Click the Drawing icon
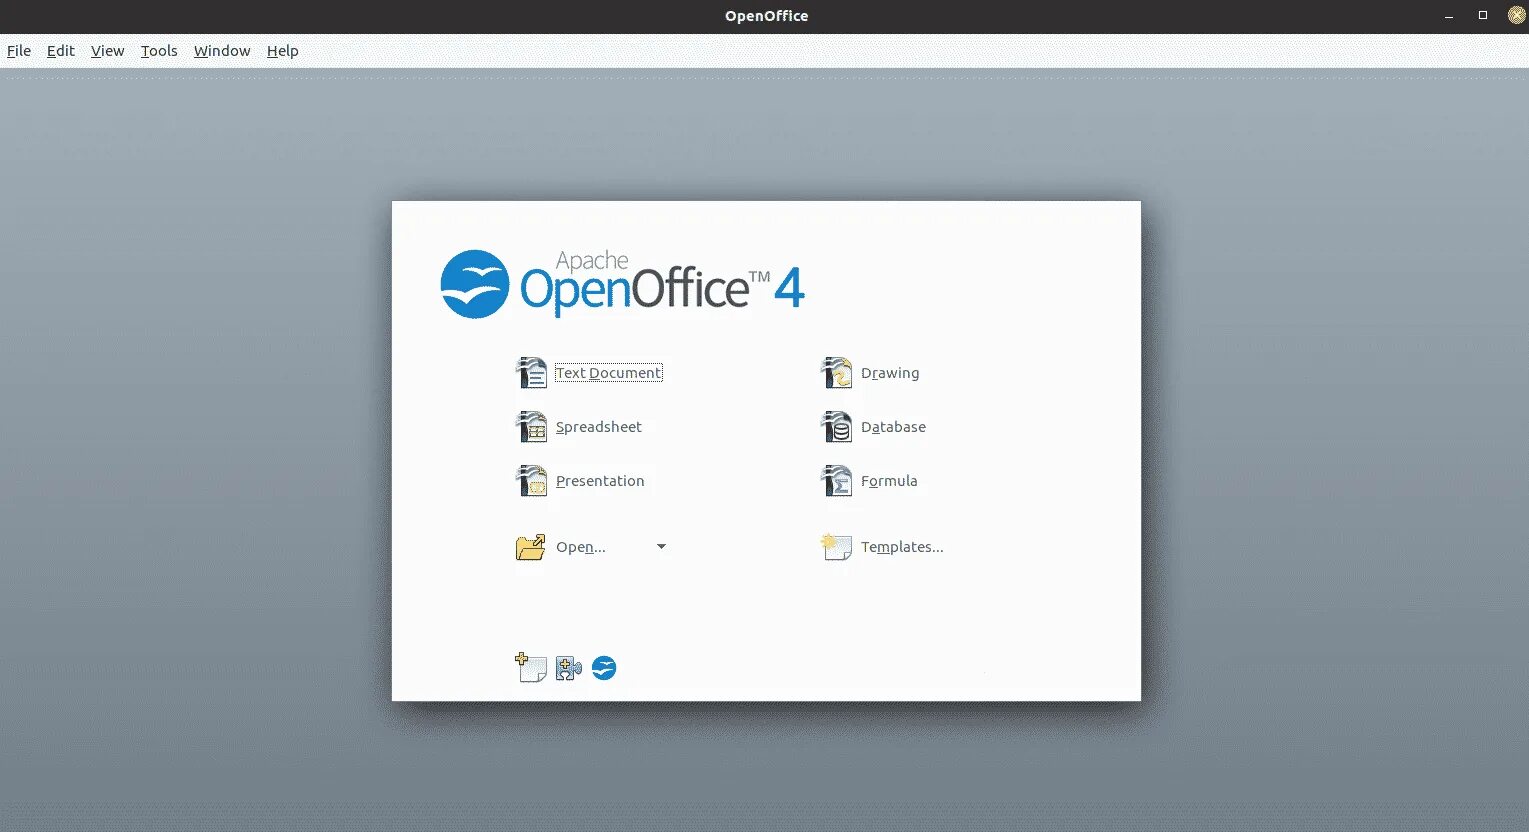This screenshot has height=832, width=1529. click(x=836, y=373)
